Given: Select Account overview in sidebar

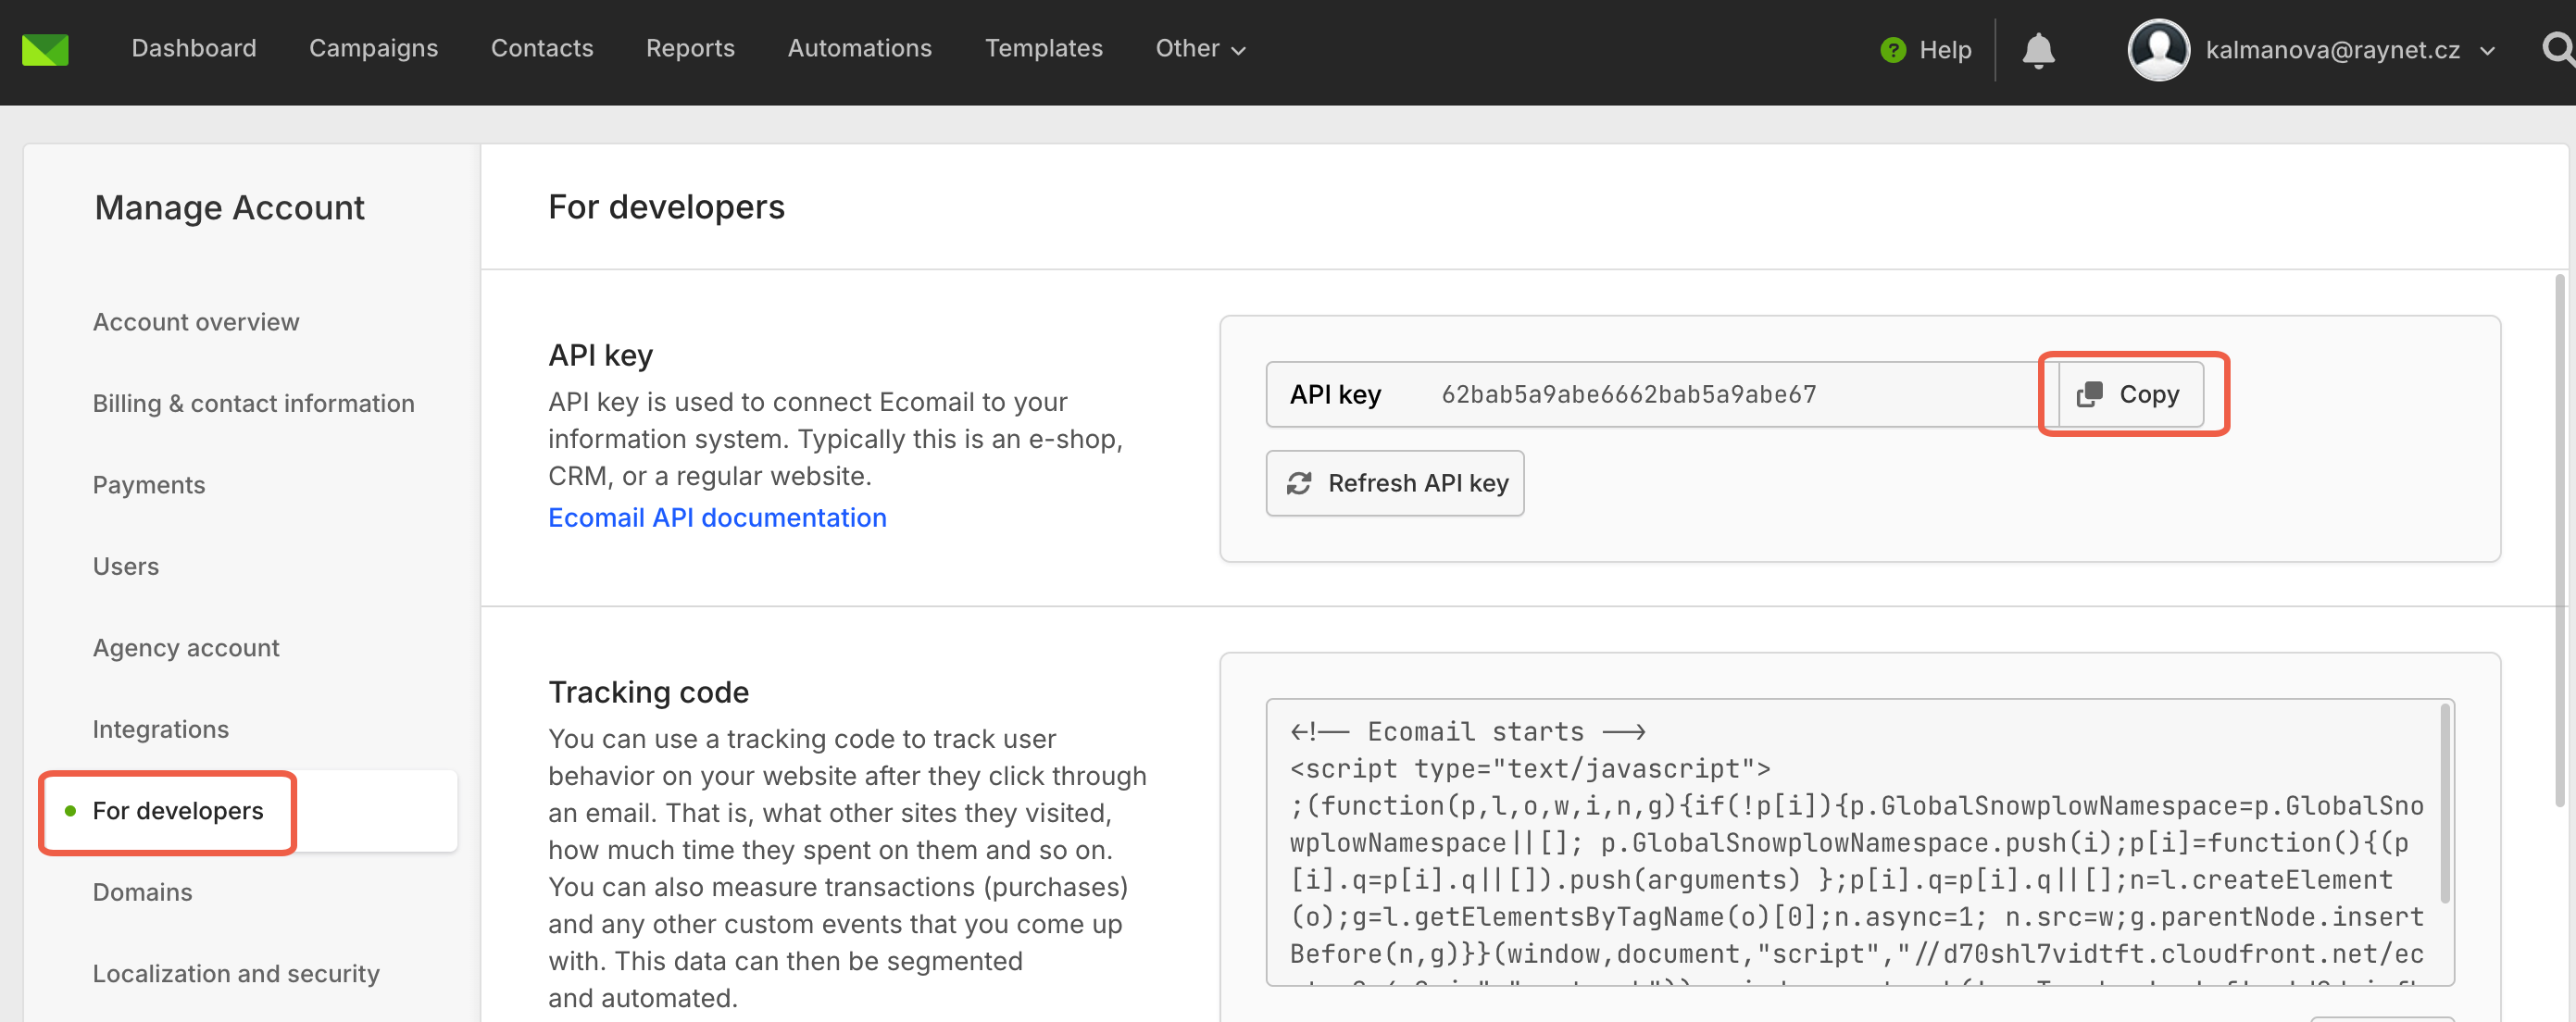Looking at the screenshot, I should pos(196,322).
